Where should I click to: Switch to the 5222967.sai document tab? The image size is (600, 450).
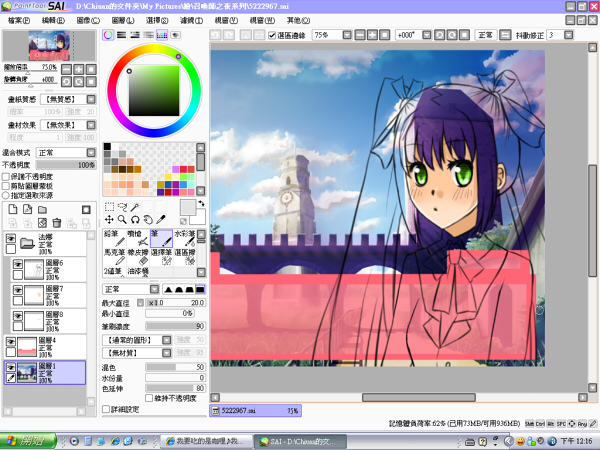coord(256,411)
